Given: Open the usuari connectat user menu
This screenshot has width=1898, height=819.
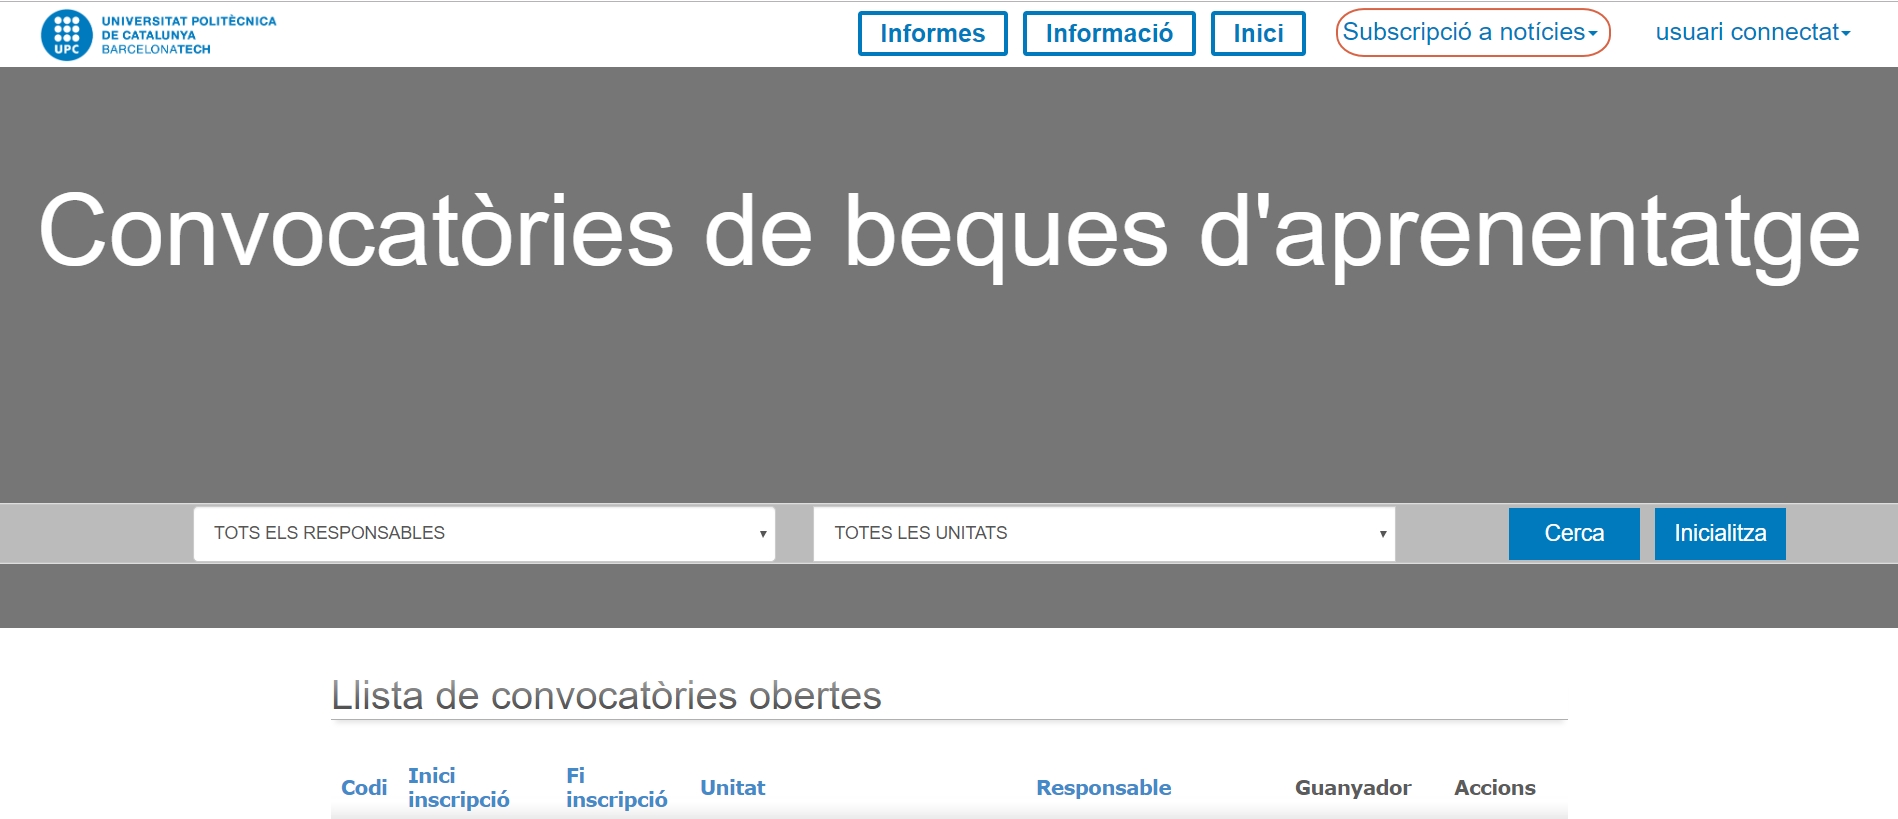Looking at the screenshot, I should tap(1752, 32).
